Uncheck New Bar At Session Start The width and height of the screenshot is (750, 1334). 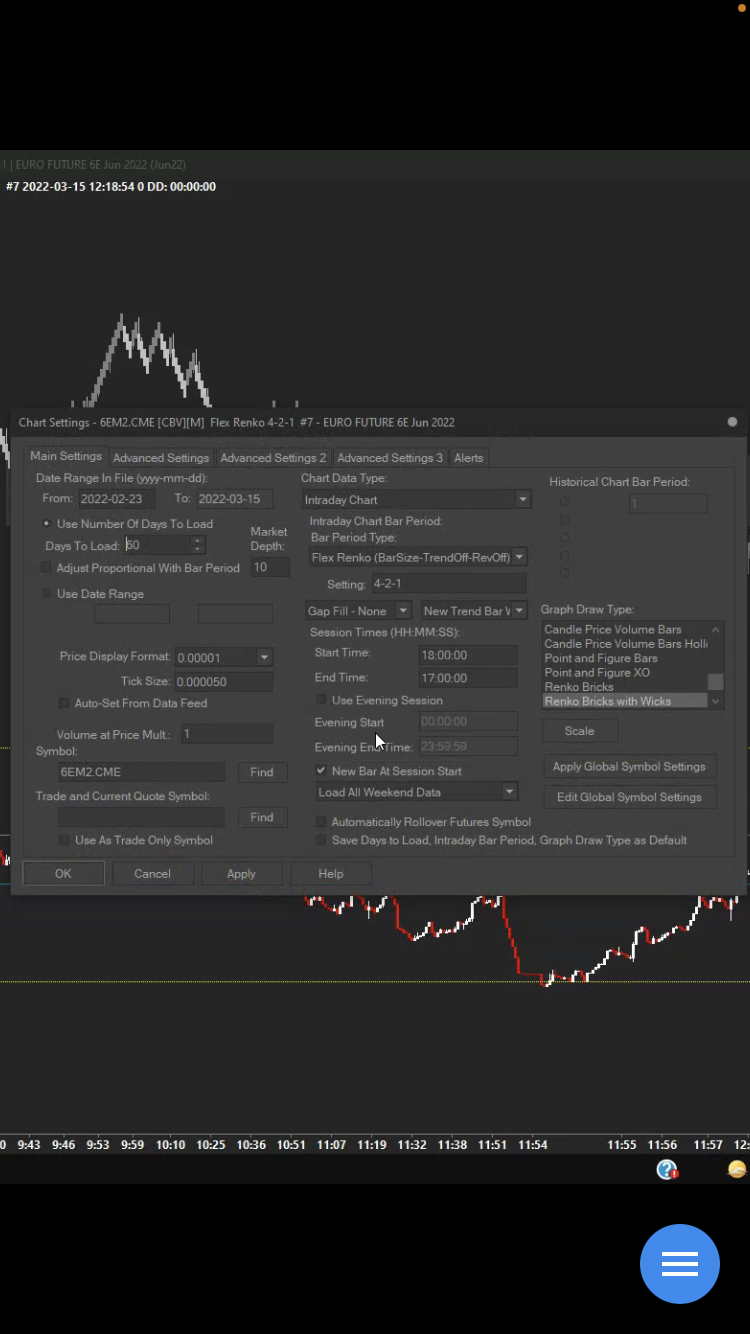click(x=322, y=771)
